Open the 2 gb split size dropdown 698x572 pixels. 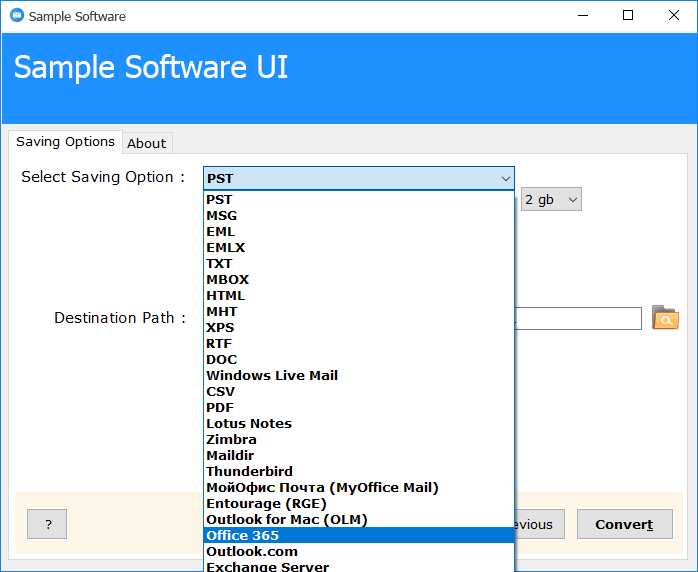tap(551, 199)
